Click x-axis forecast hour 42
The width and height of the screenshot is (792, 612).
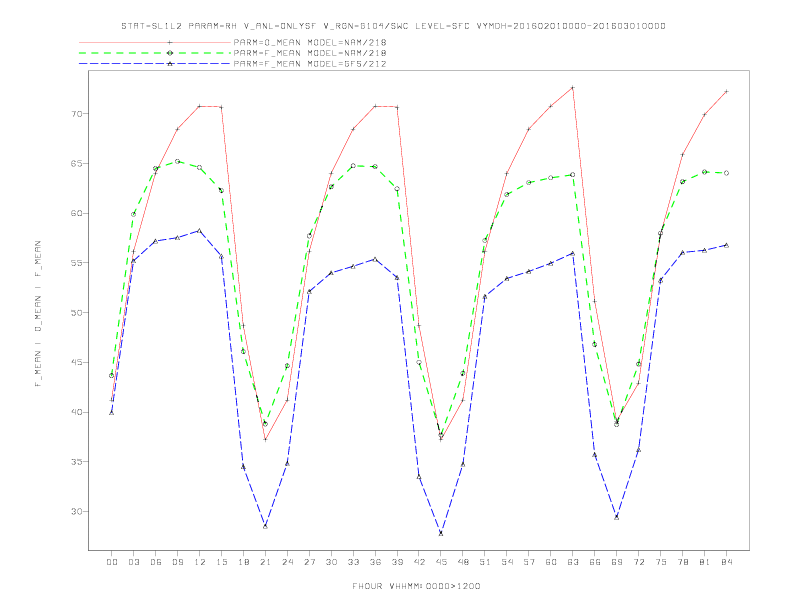point(419,562)
